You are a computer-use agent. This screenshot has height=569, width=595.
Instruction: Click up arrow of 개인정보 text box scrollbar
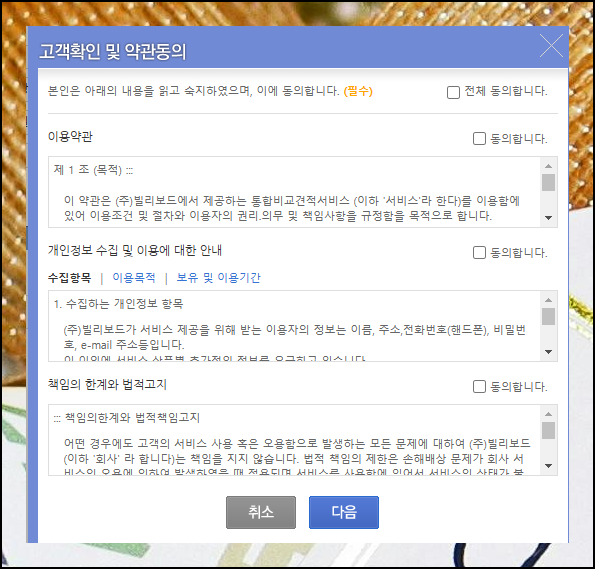point(548,300)
